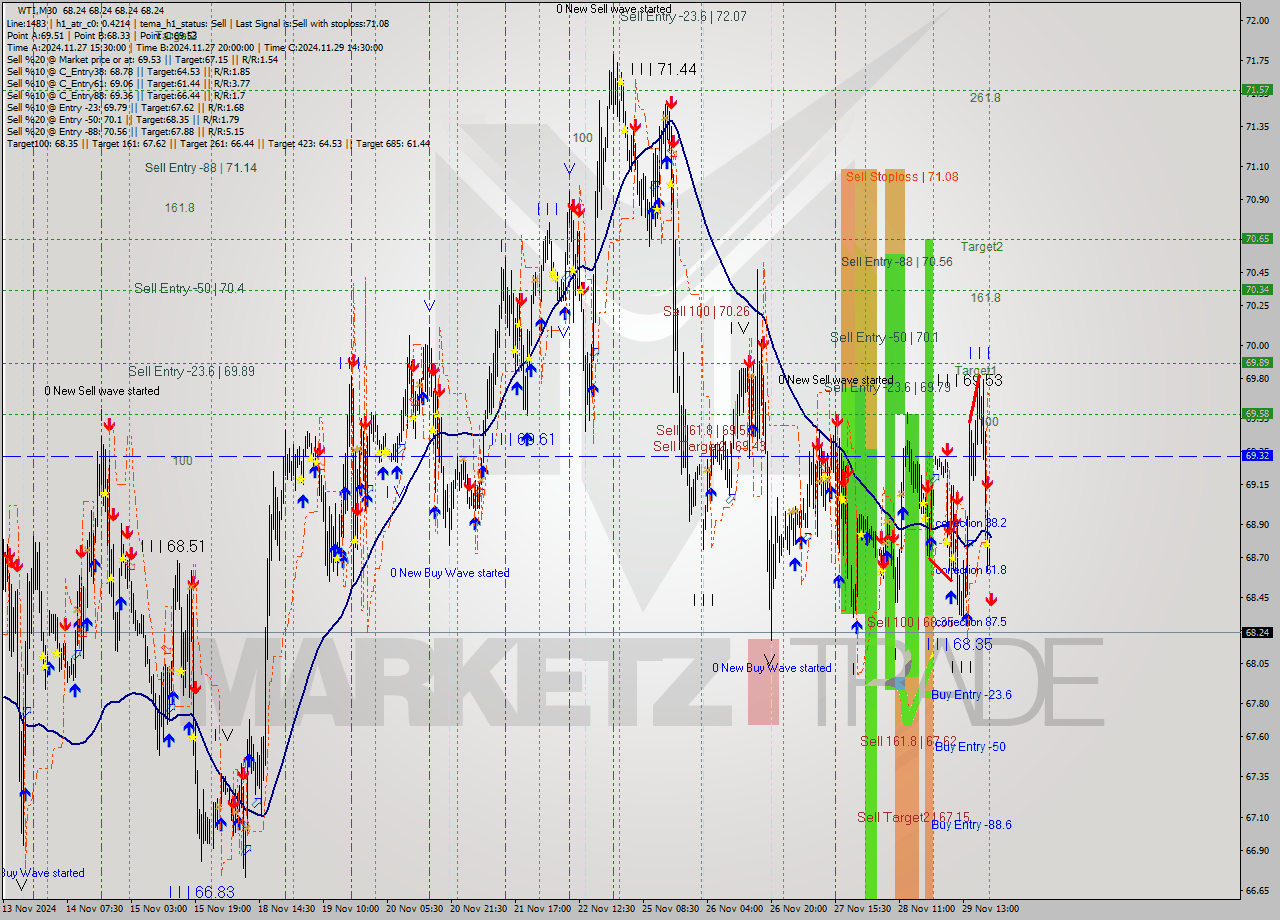The height and width of the screenshot is (920, 1280).
Task: Select the 66.65 value on price scale
Action: click(x=1256, y=890)
